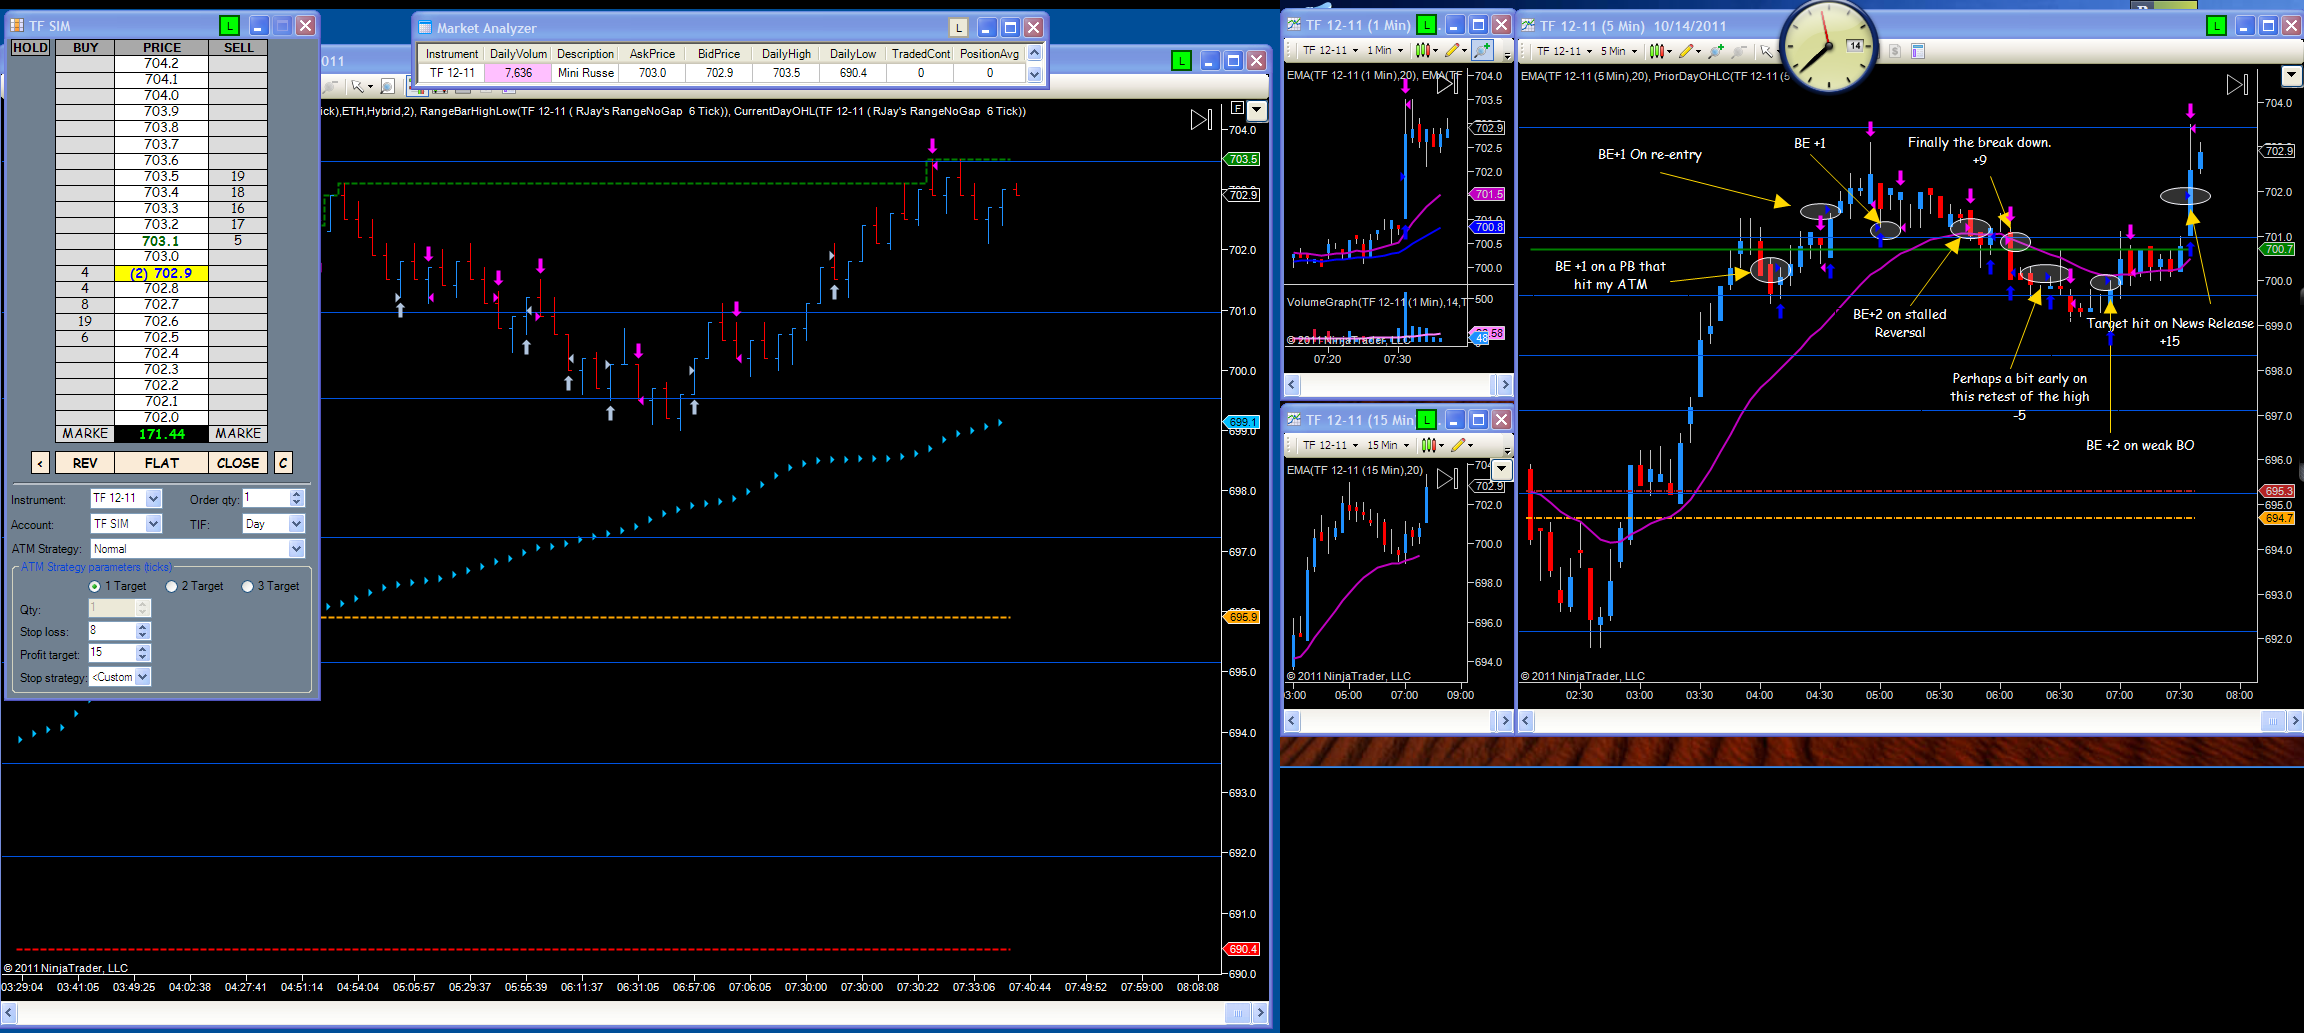Viewport: 2304px width, 1033px height.
Task: Click the Profit target stepper arrows
Action: click(x=142, y=653)
